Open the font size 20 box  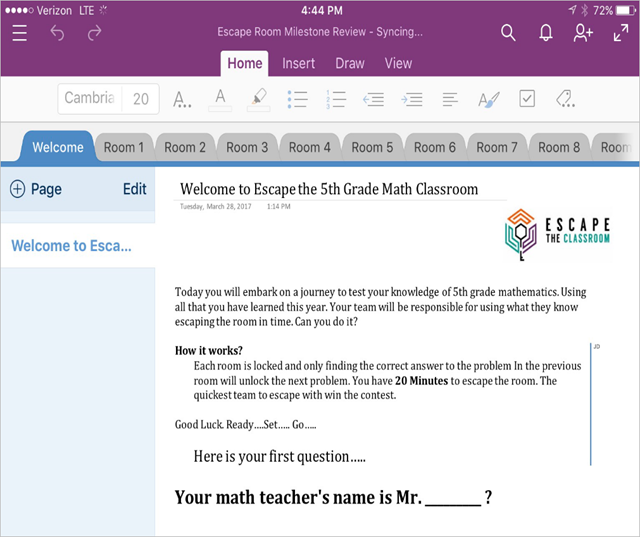[141, 98]
